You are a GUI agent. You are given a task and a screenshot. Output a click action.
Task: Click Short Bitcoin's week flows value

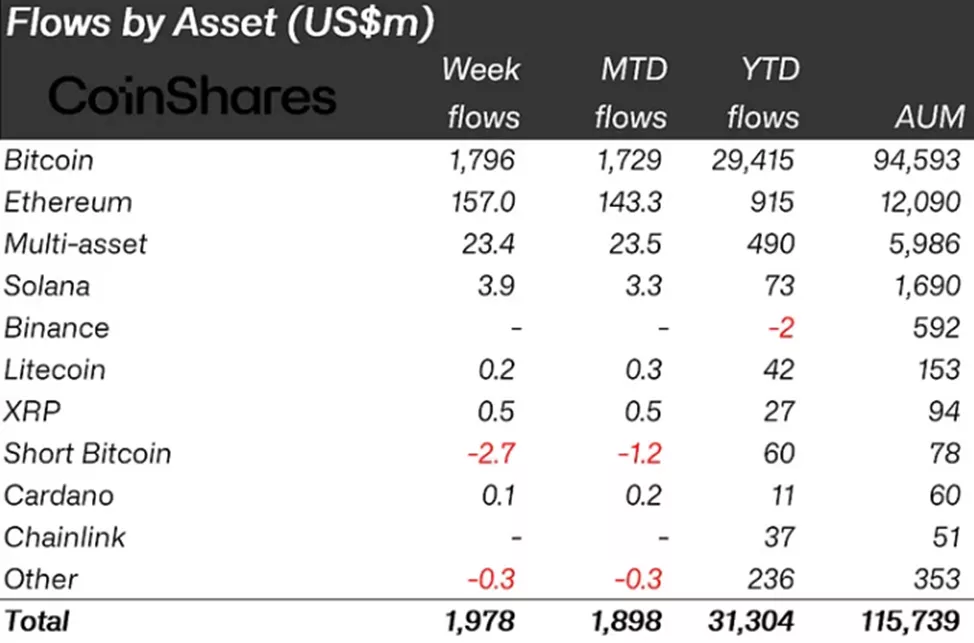491,454
